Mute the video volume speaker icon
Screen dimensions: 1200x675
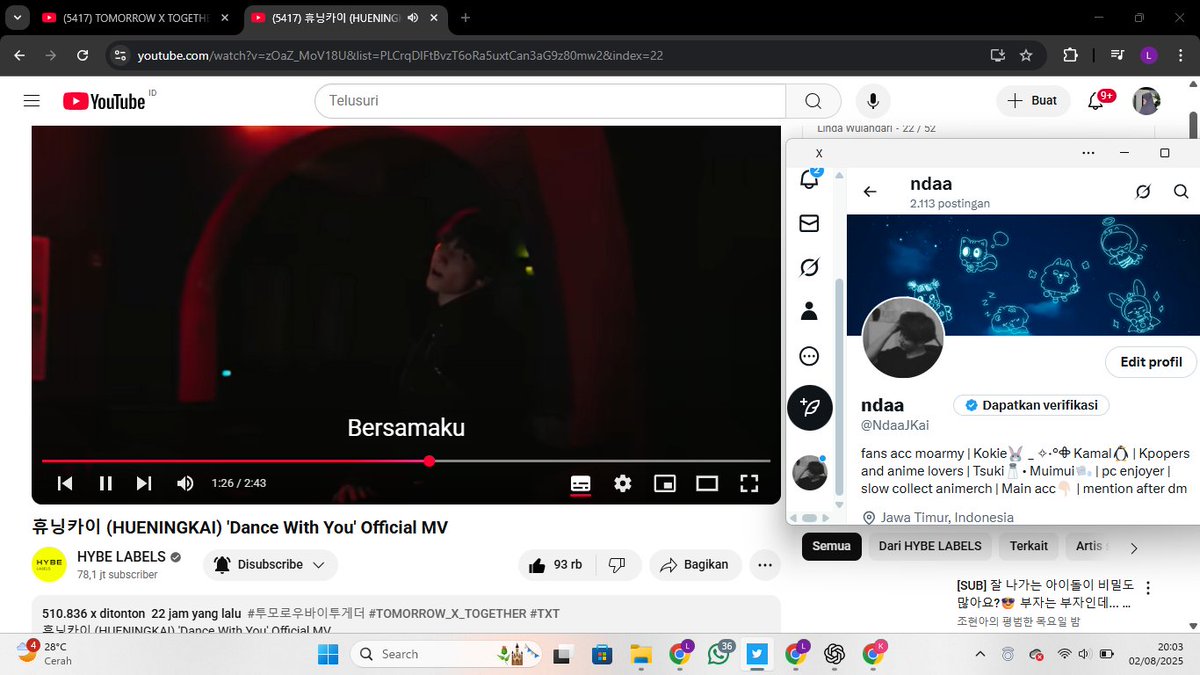pos(185,483)
